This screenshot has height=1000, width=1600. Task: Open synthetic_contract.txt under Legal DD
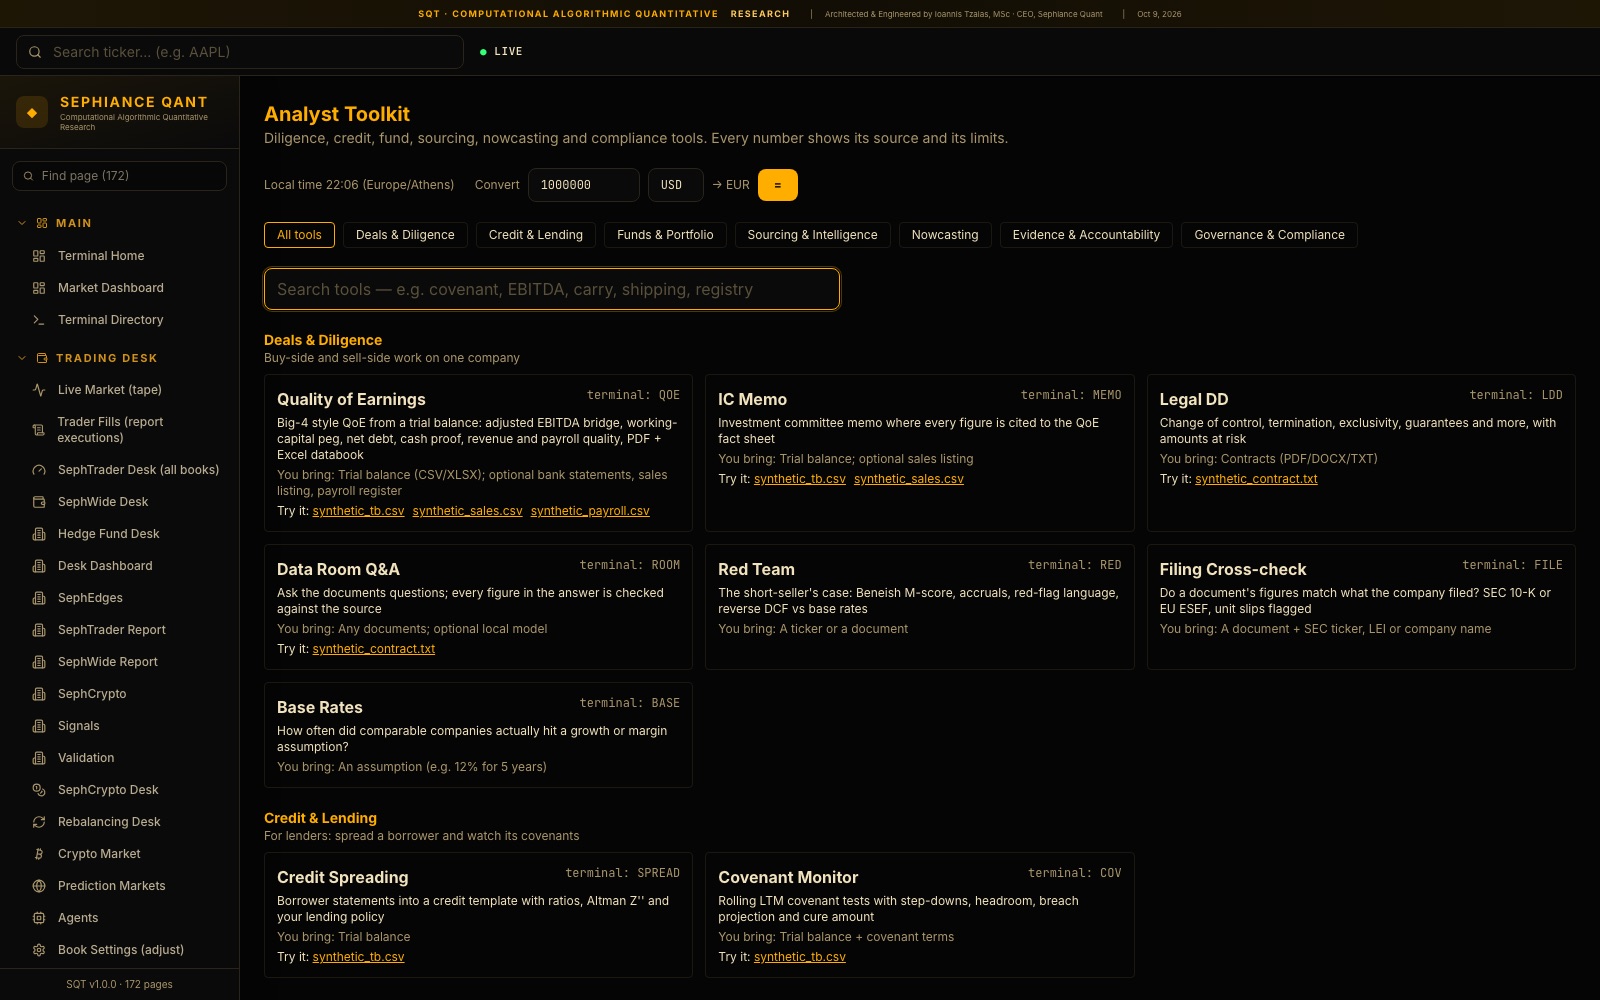coord(1256,479)
